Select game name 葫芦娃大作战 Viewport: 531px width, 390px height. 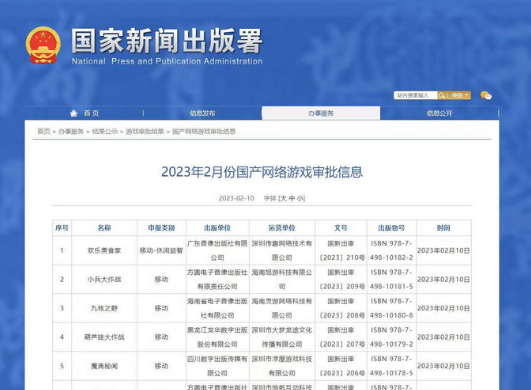coord(104,337)
